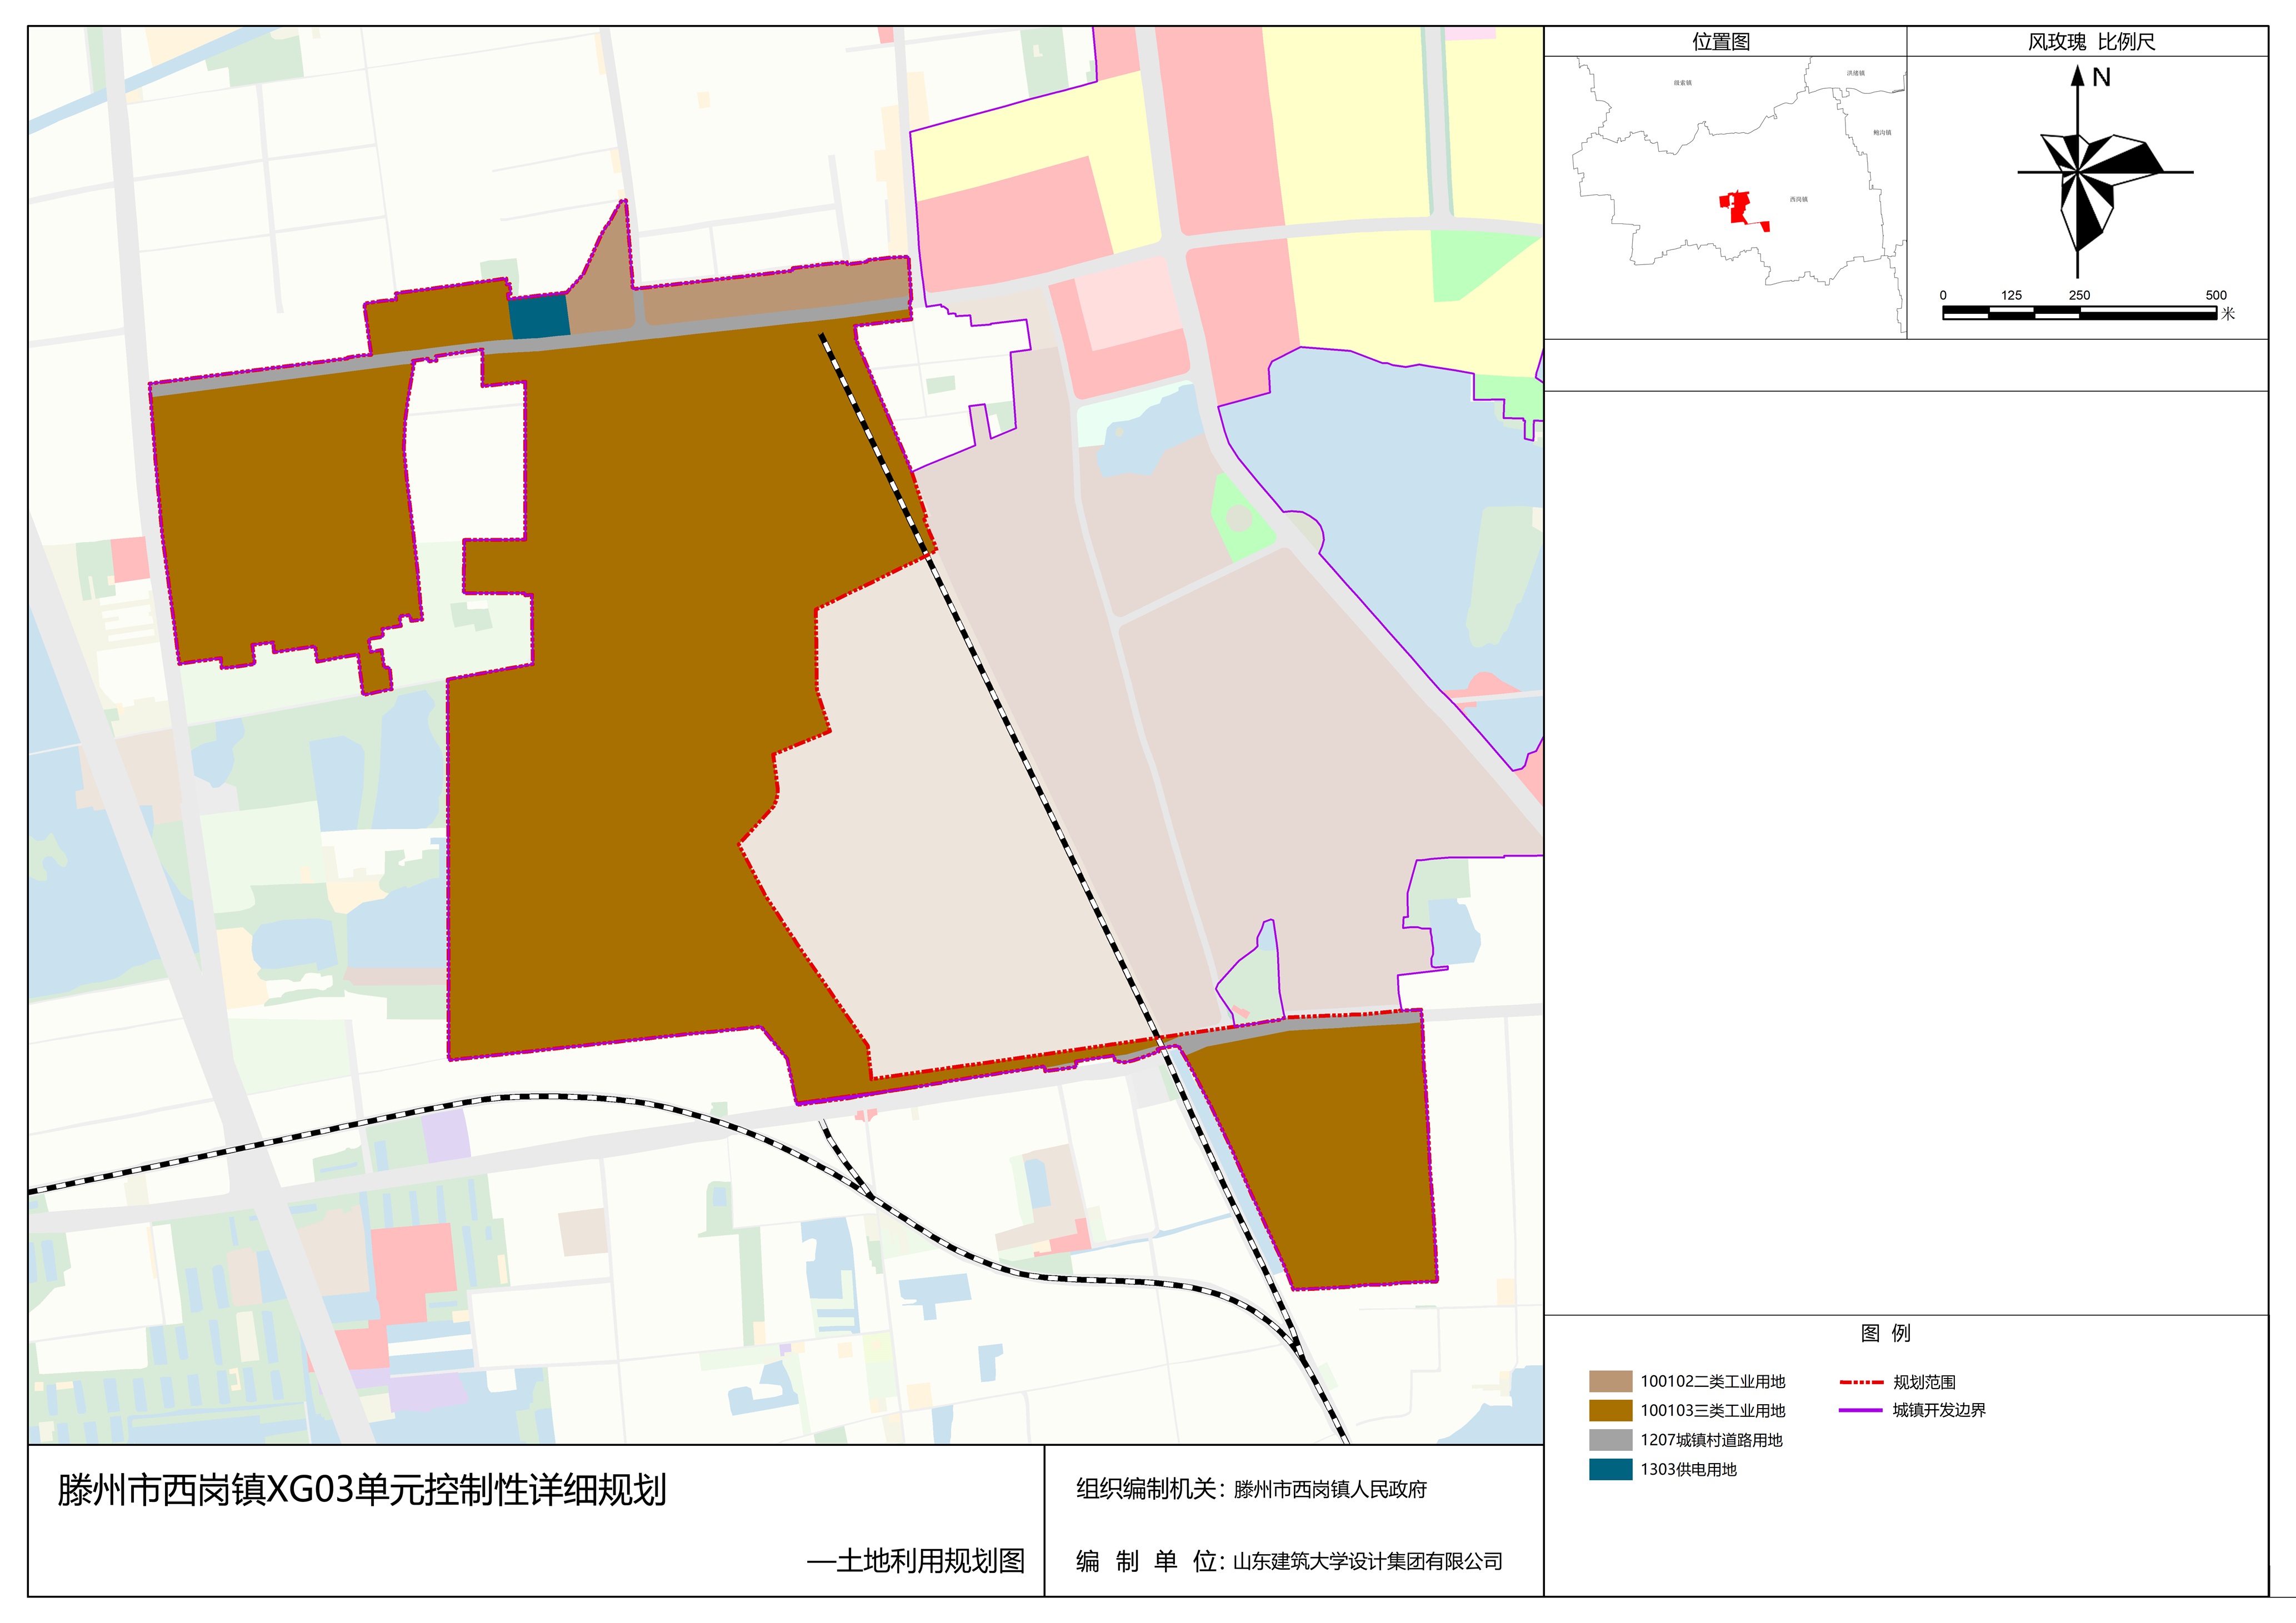Screen dimensions: 2296x1623
Task: Click the 100103三类工业用地 legend swatch
Action: (1610, 1411)
